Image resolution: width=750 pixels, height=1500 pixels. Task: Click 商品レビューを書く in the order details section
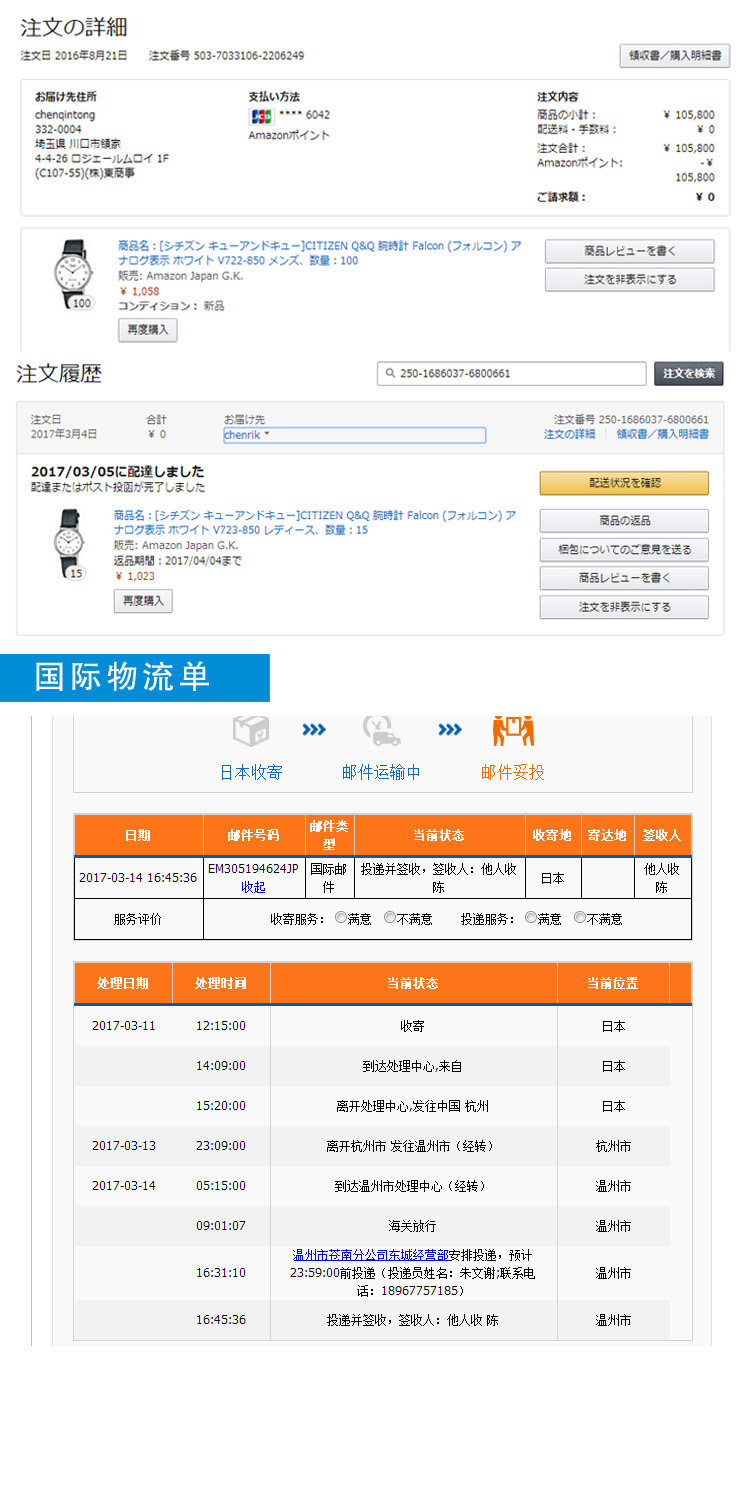point(630,251)
